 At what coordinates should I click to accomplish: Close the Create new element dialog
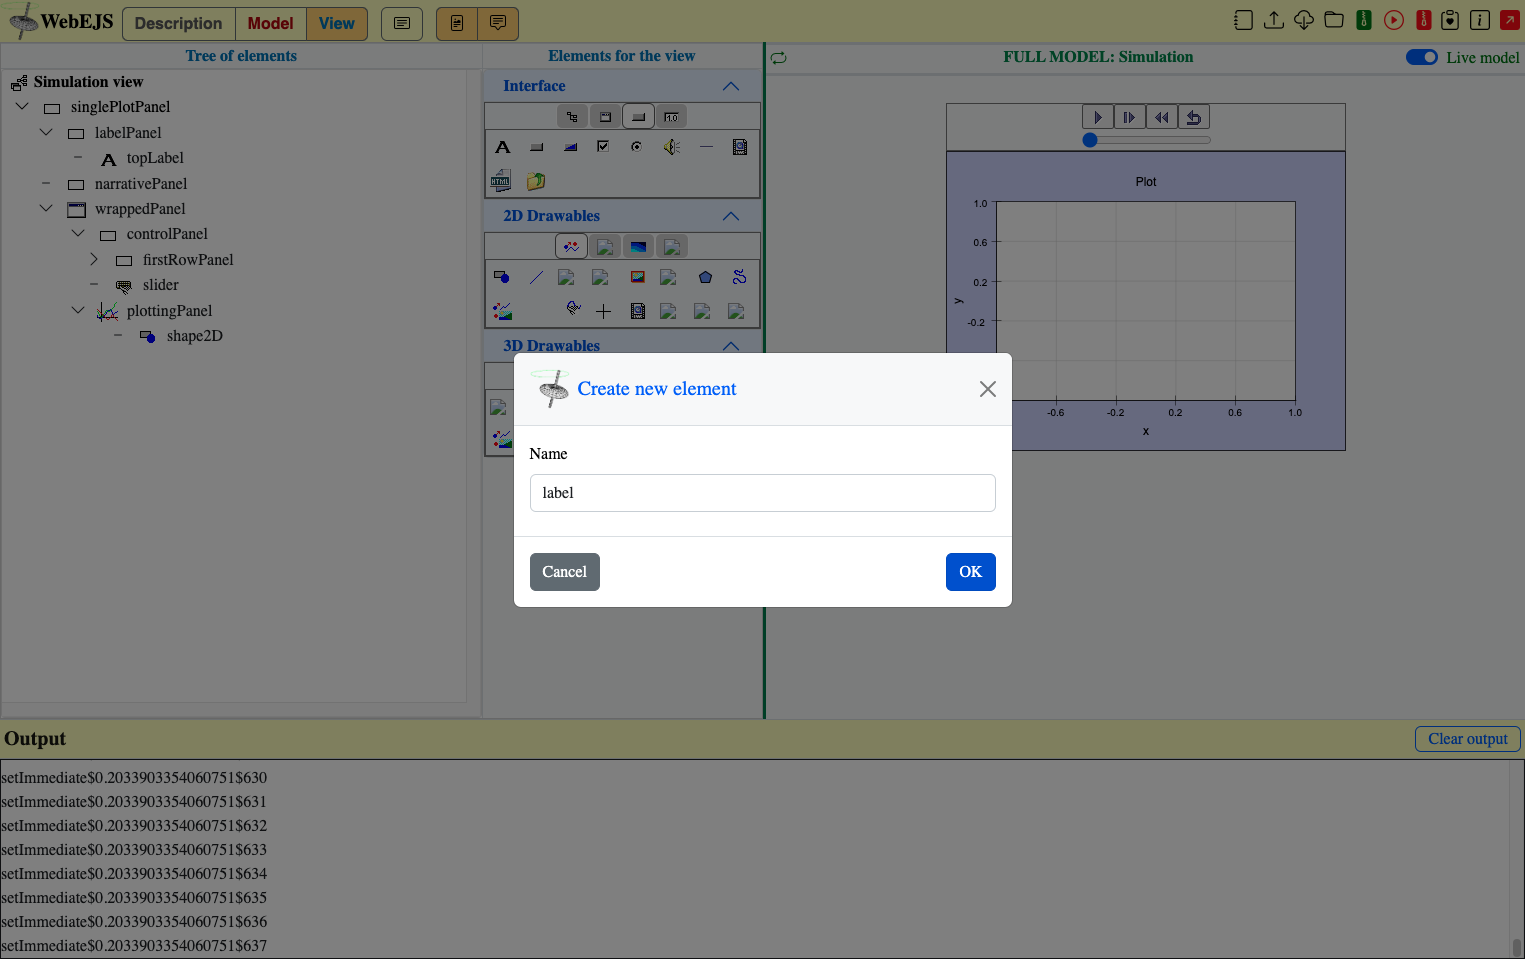[x=987, y=389]
